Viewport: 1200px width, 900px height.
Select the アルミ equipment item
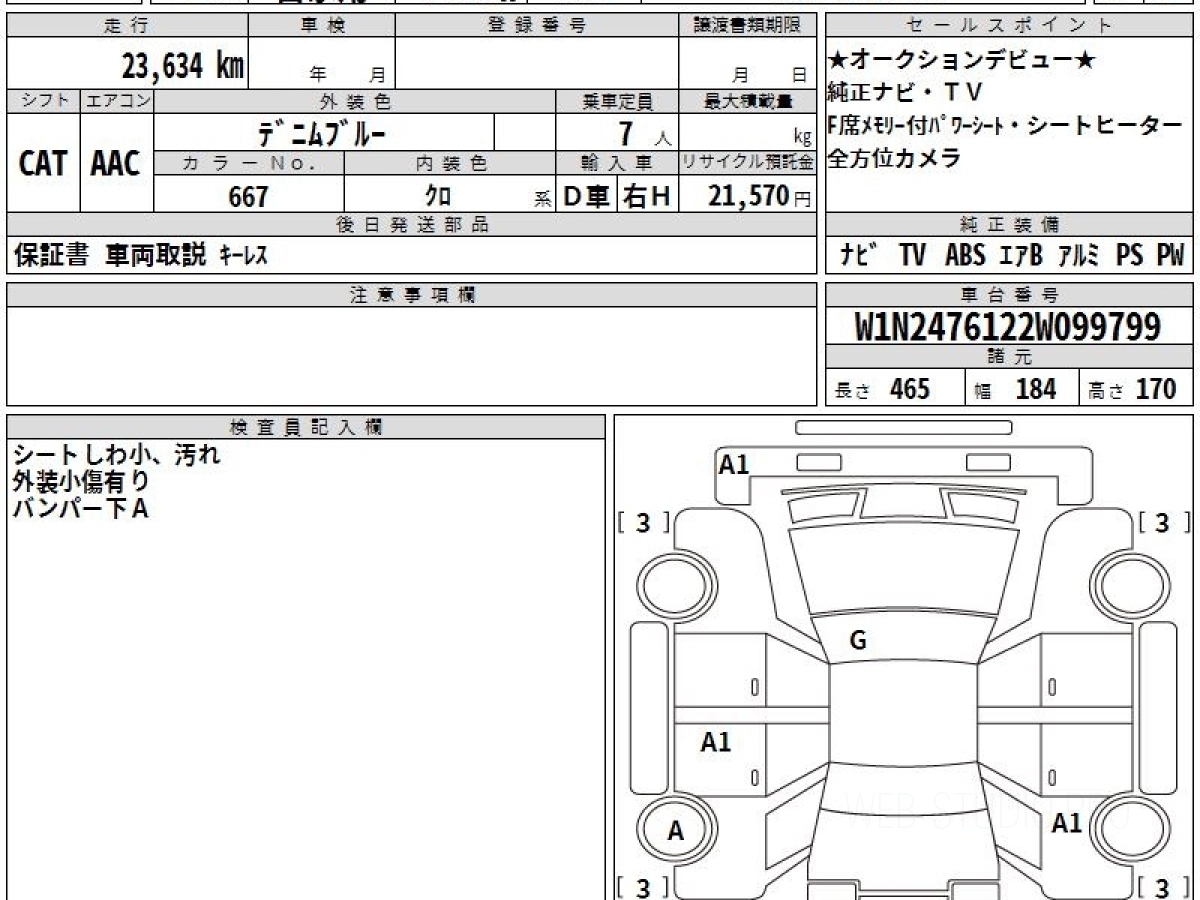(x=1078, y=256)
